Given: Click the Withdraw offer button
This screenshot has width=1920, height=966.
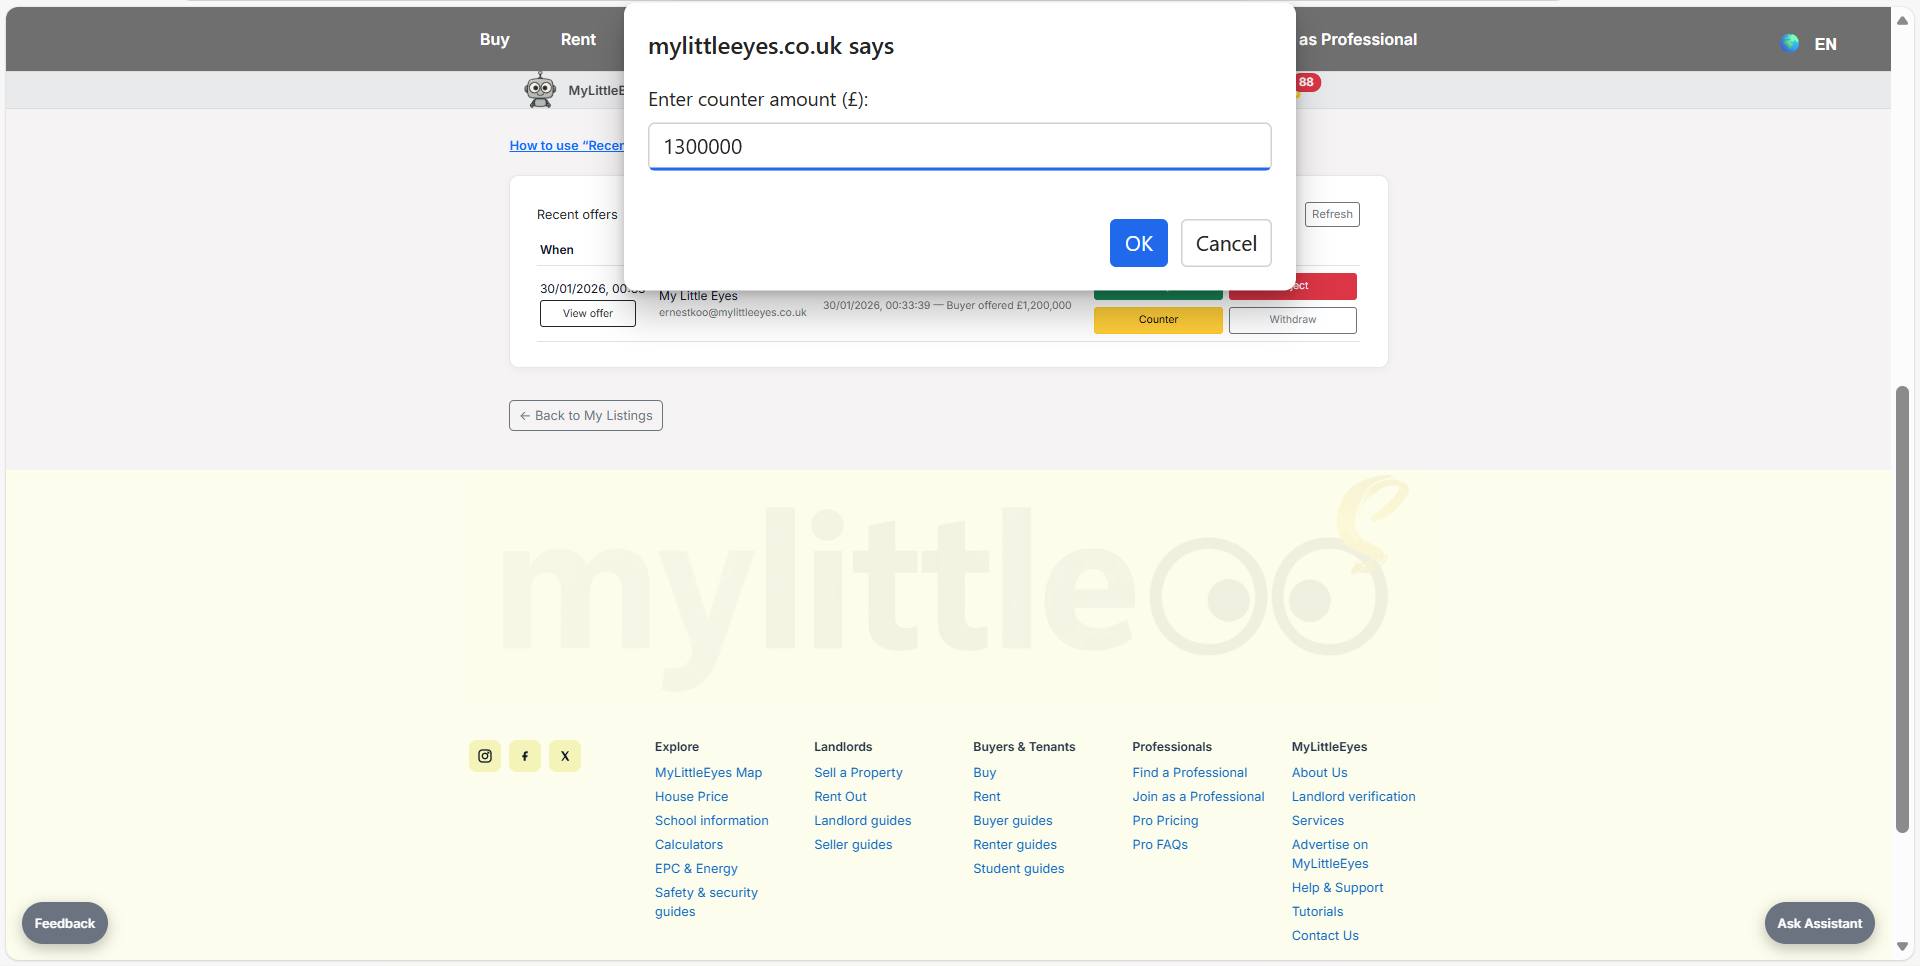Looking at the screenshot, I should (x=1292, y=320).
